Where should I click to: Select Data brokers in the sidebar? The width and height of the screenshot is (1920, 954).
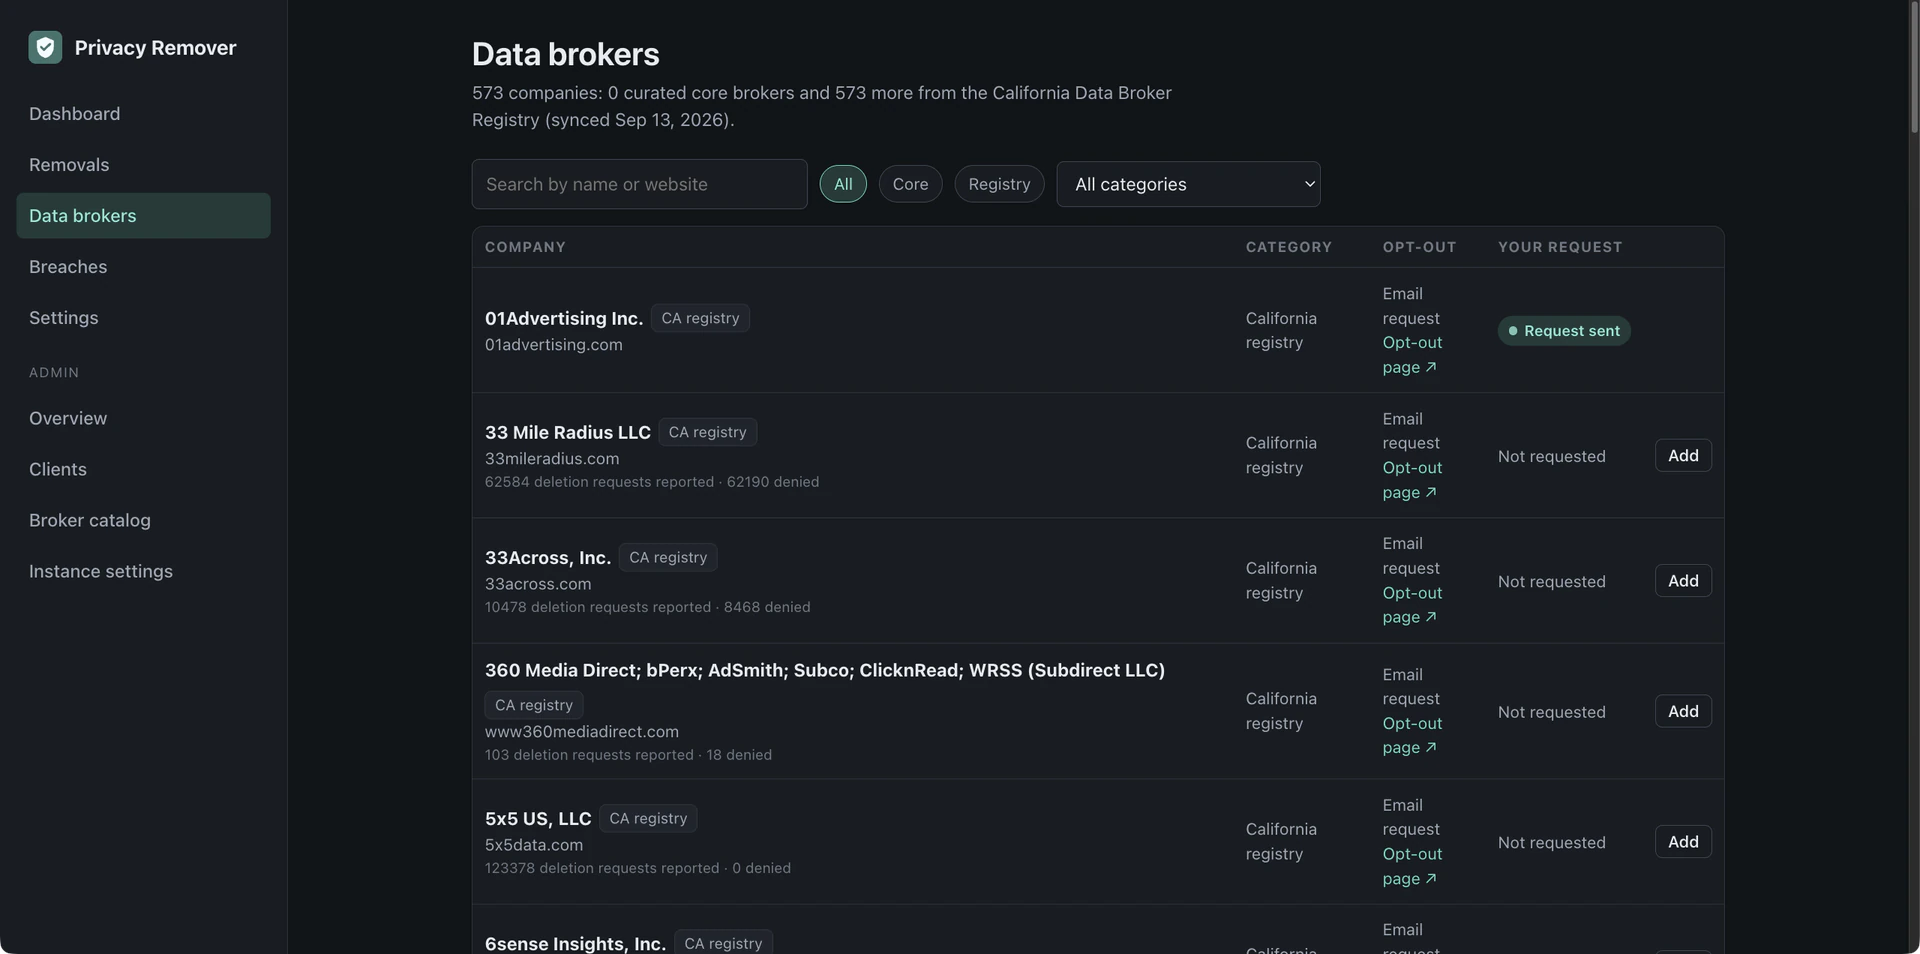[x=143, y=216]
